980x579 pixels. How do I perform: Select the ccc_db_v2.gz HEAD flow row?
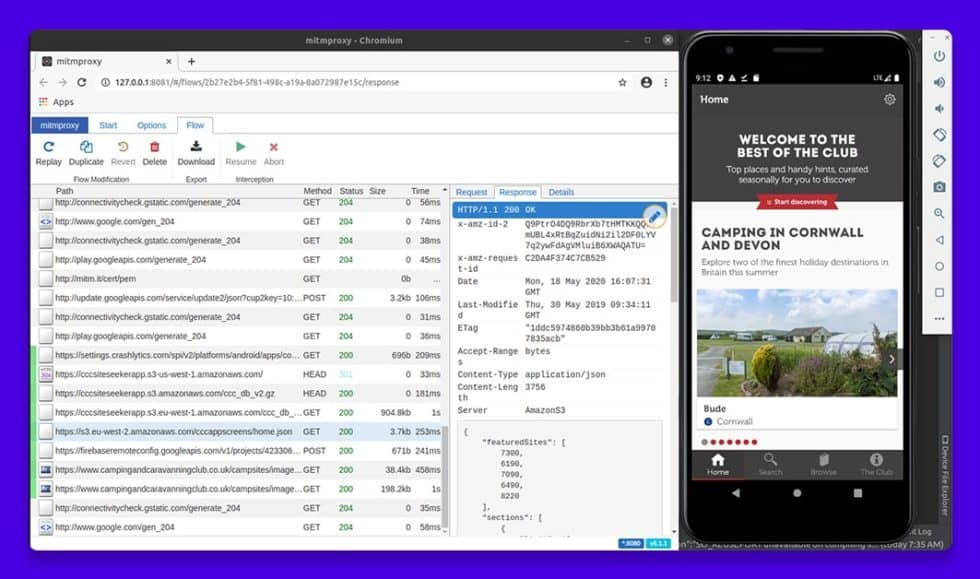point(239,393)
